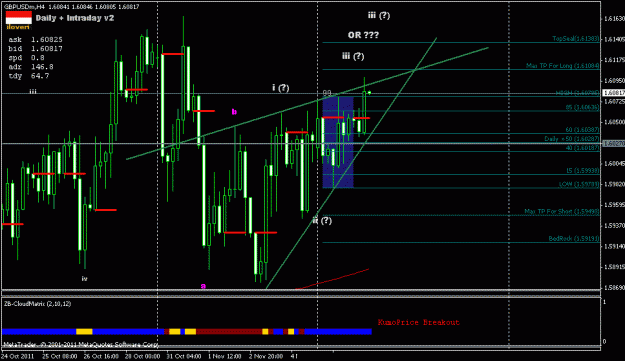The height and width of the screenshot is (361, 625).
Task: Click the '25 Oct 08:00' time axis label
Action: [x=60, y=356]
